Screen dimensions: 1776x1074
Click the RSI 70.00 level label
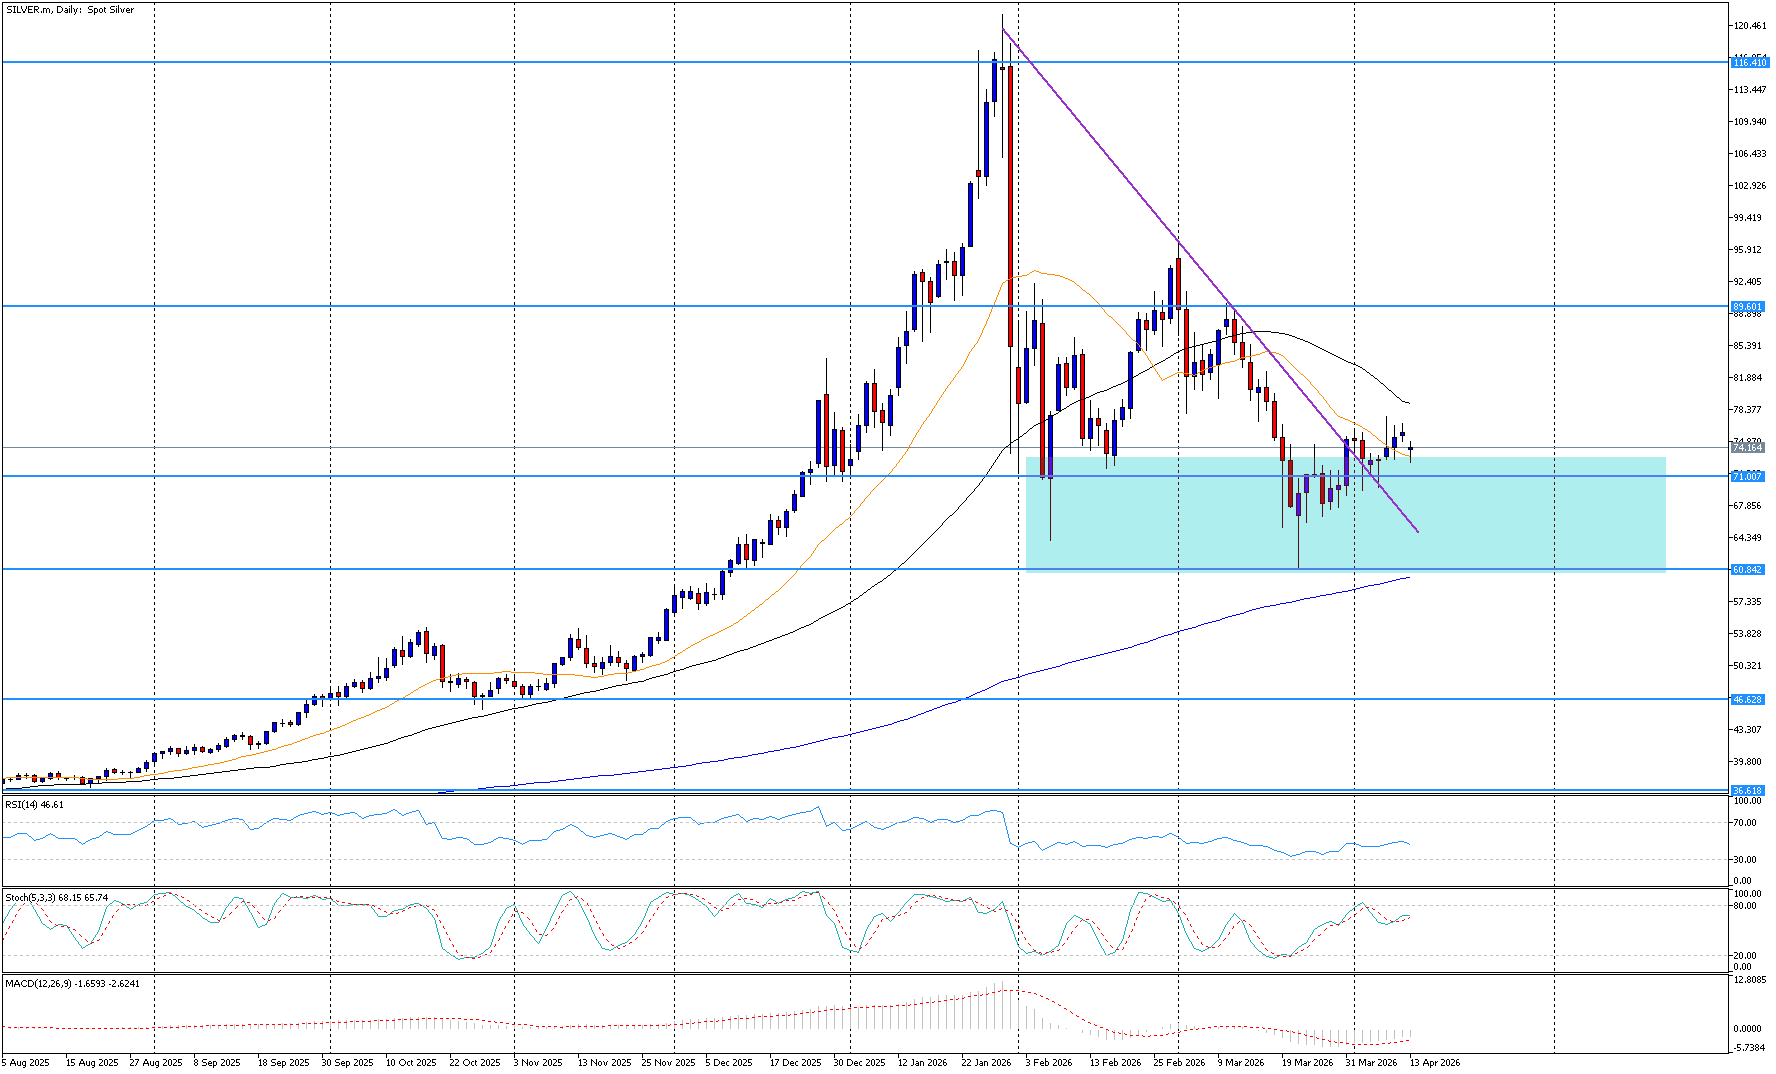1745,823
